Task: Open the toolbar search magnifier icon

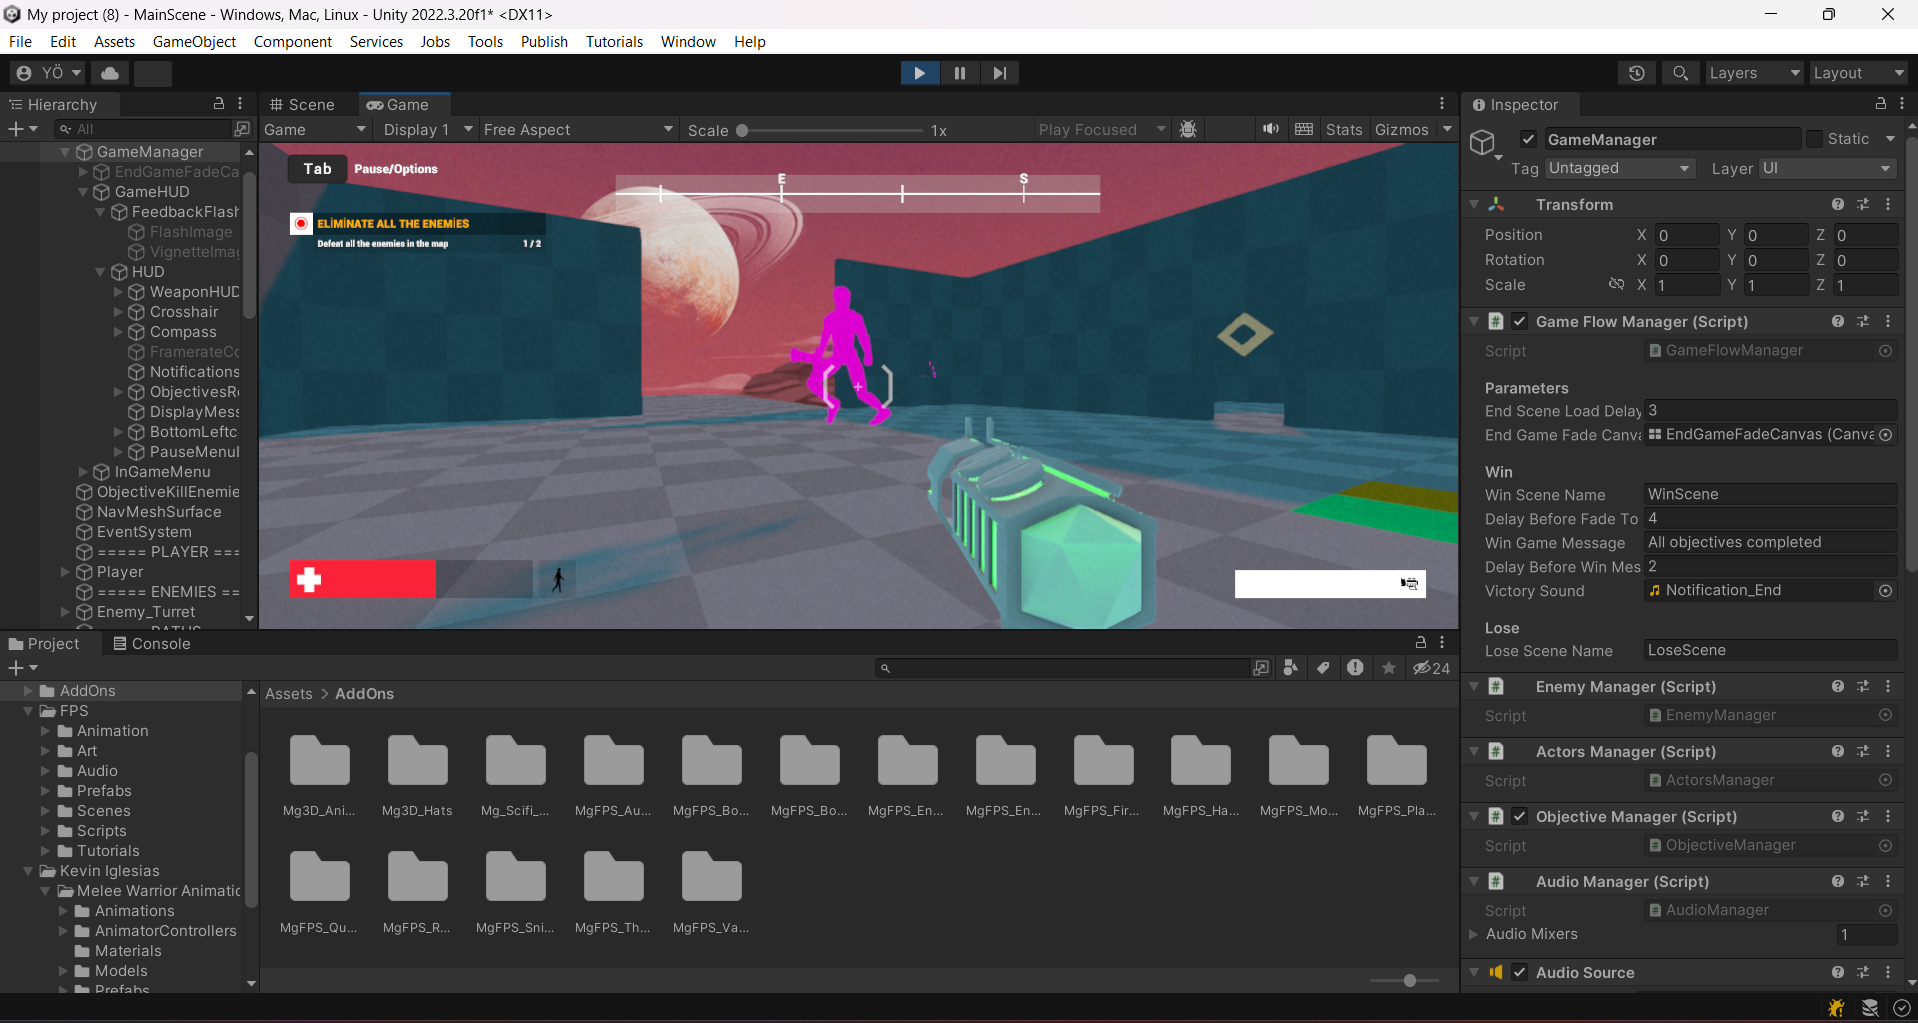Action: [x=1680, y=73]
